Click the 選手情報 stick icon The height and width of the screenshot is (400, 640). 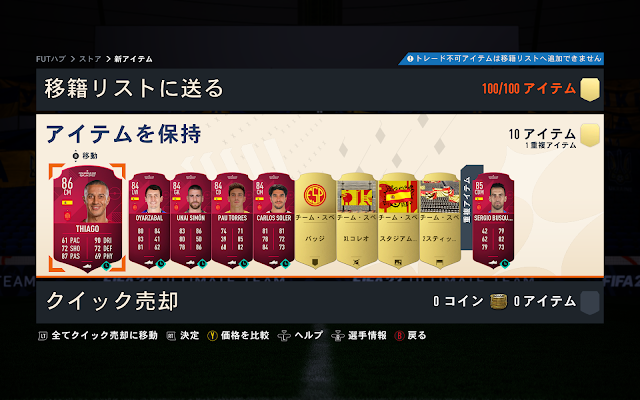pos(338,336)
